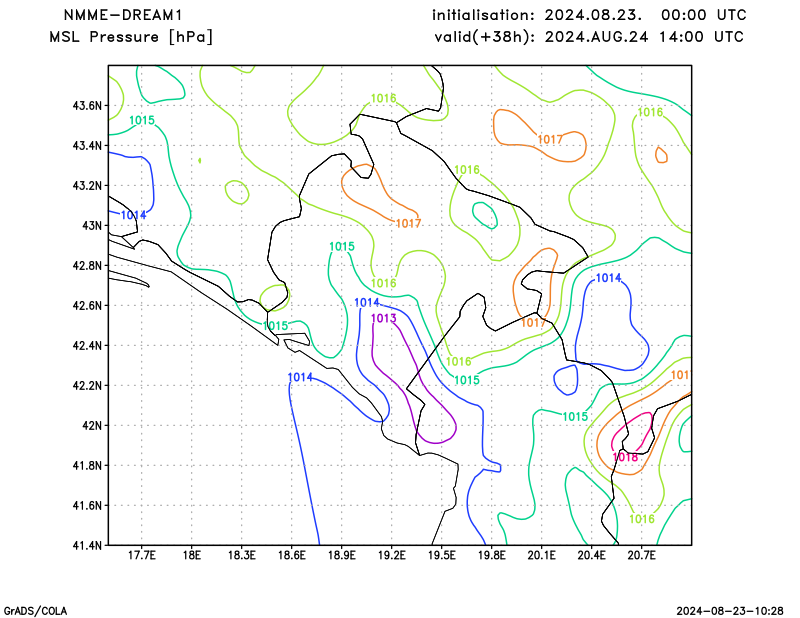Click the 43.6N latitude label
Image resolution: width=800 pixels, height=618 pixels.
click(x=87, y=106)
